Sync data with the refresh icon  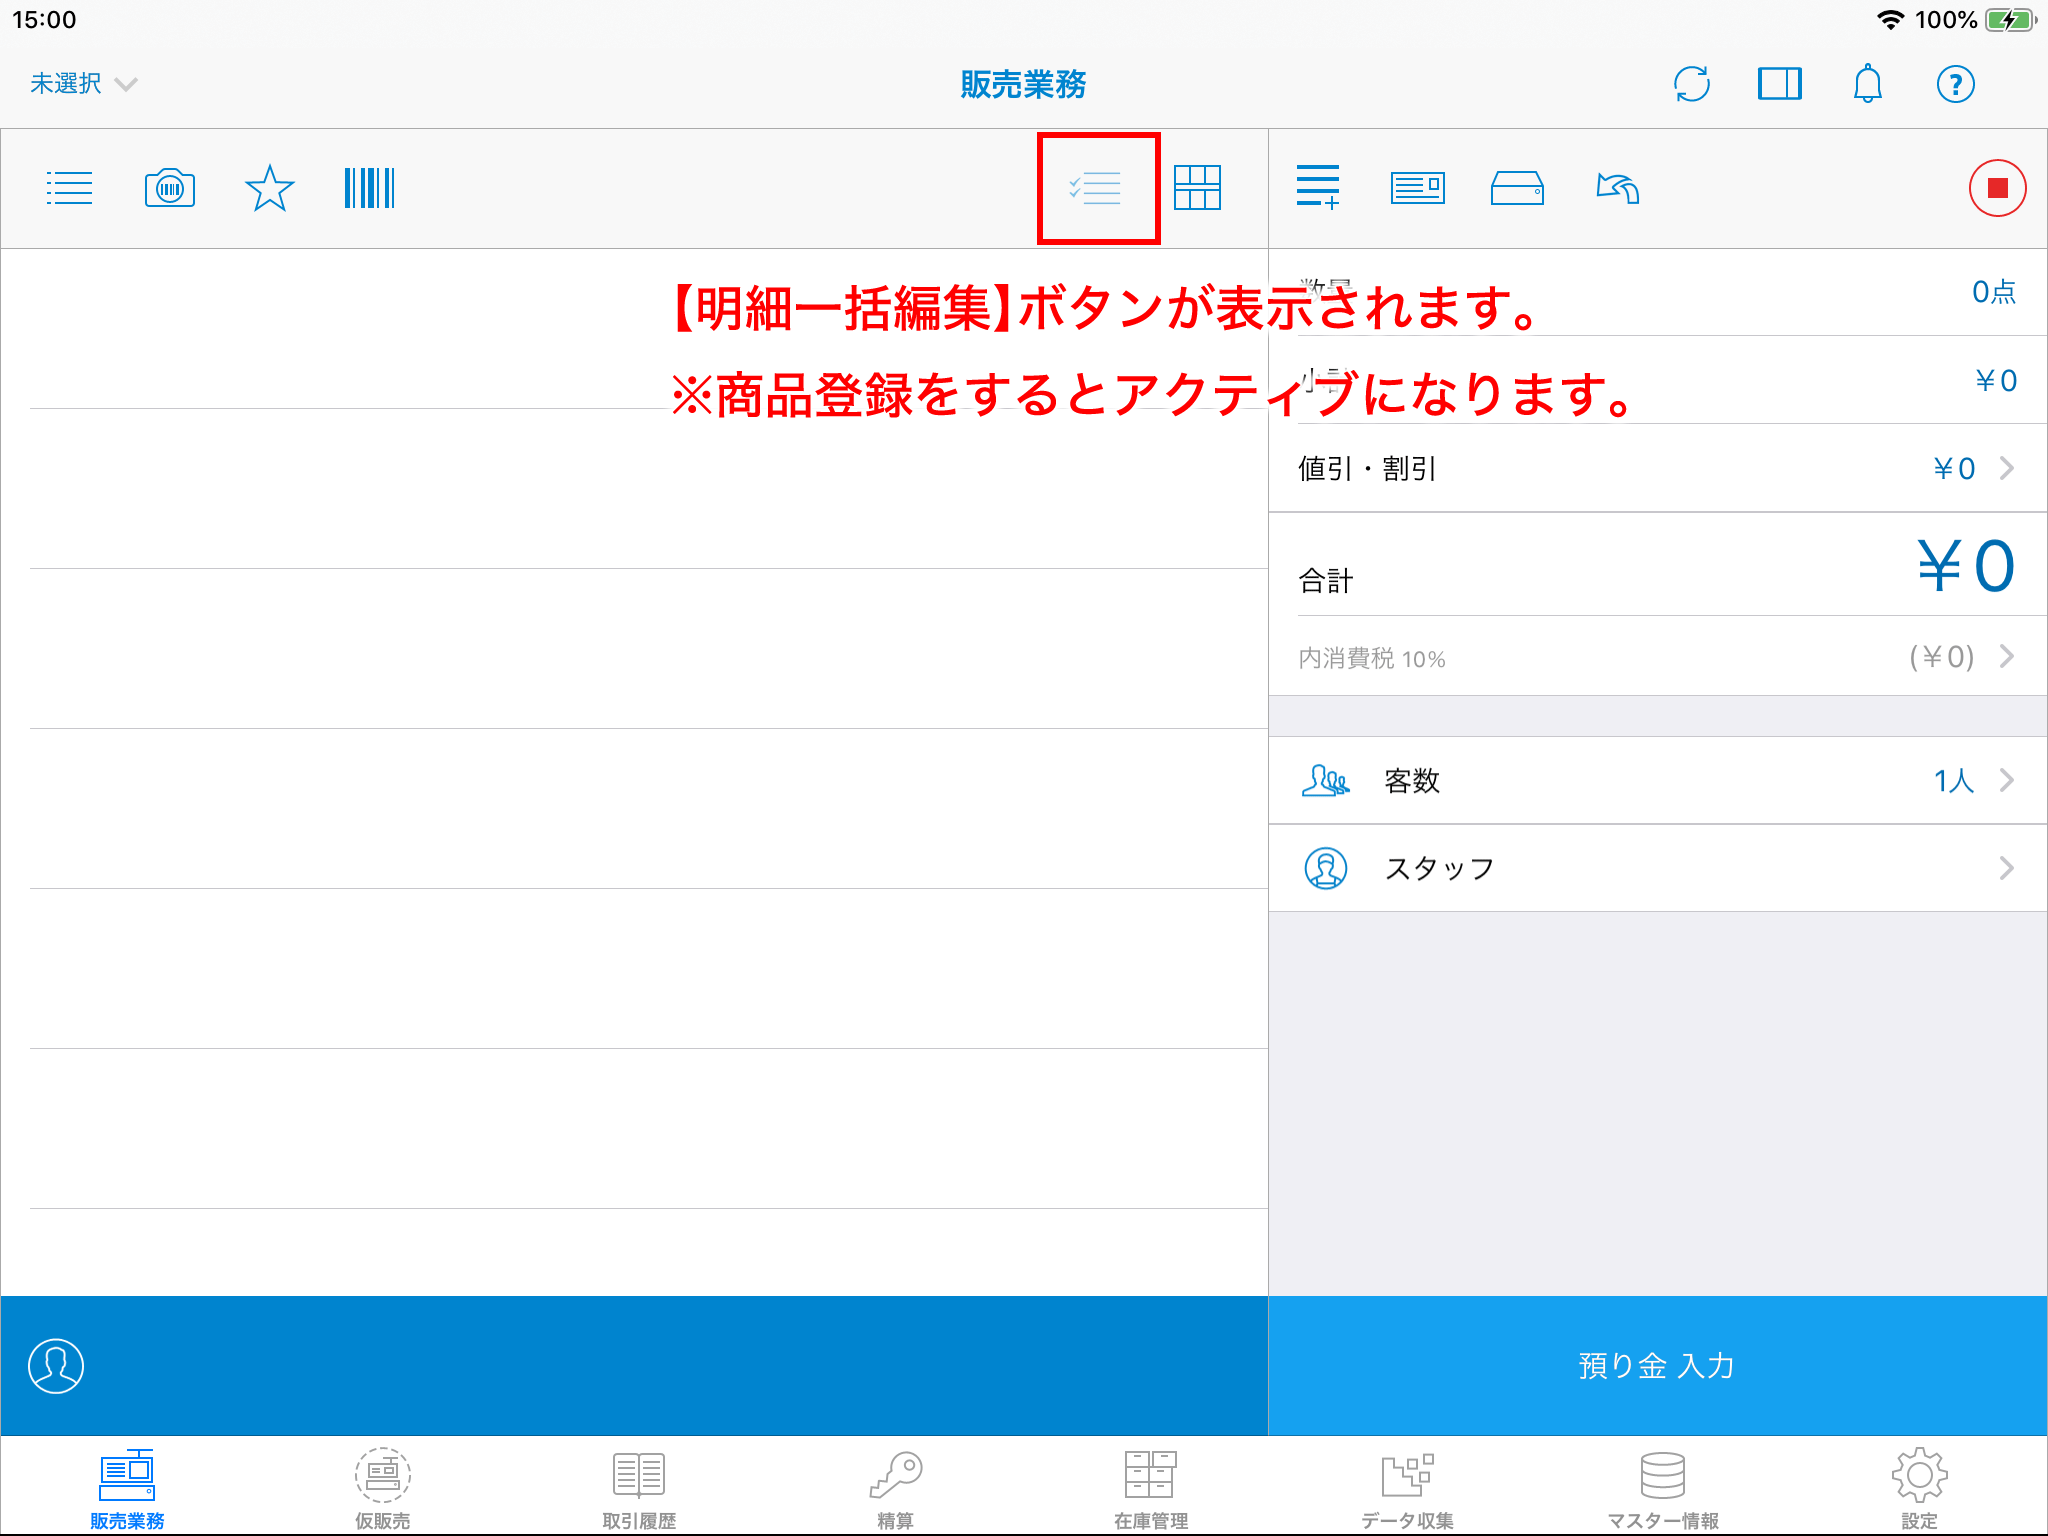click(1692, 84)
